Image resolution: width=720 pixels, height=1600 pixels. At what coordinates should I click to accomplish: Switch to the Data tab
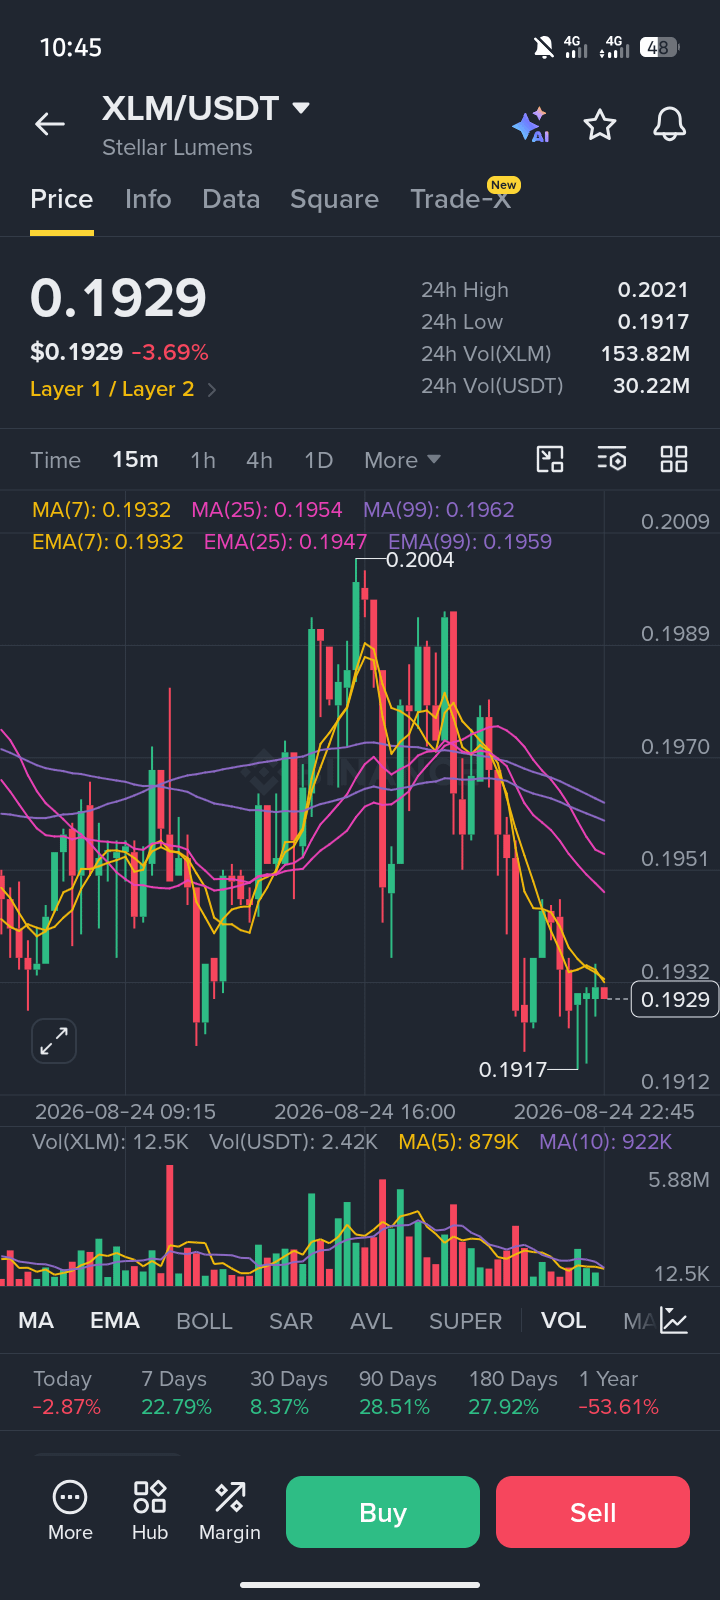(231, 199)
